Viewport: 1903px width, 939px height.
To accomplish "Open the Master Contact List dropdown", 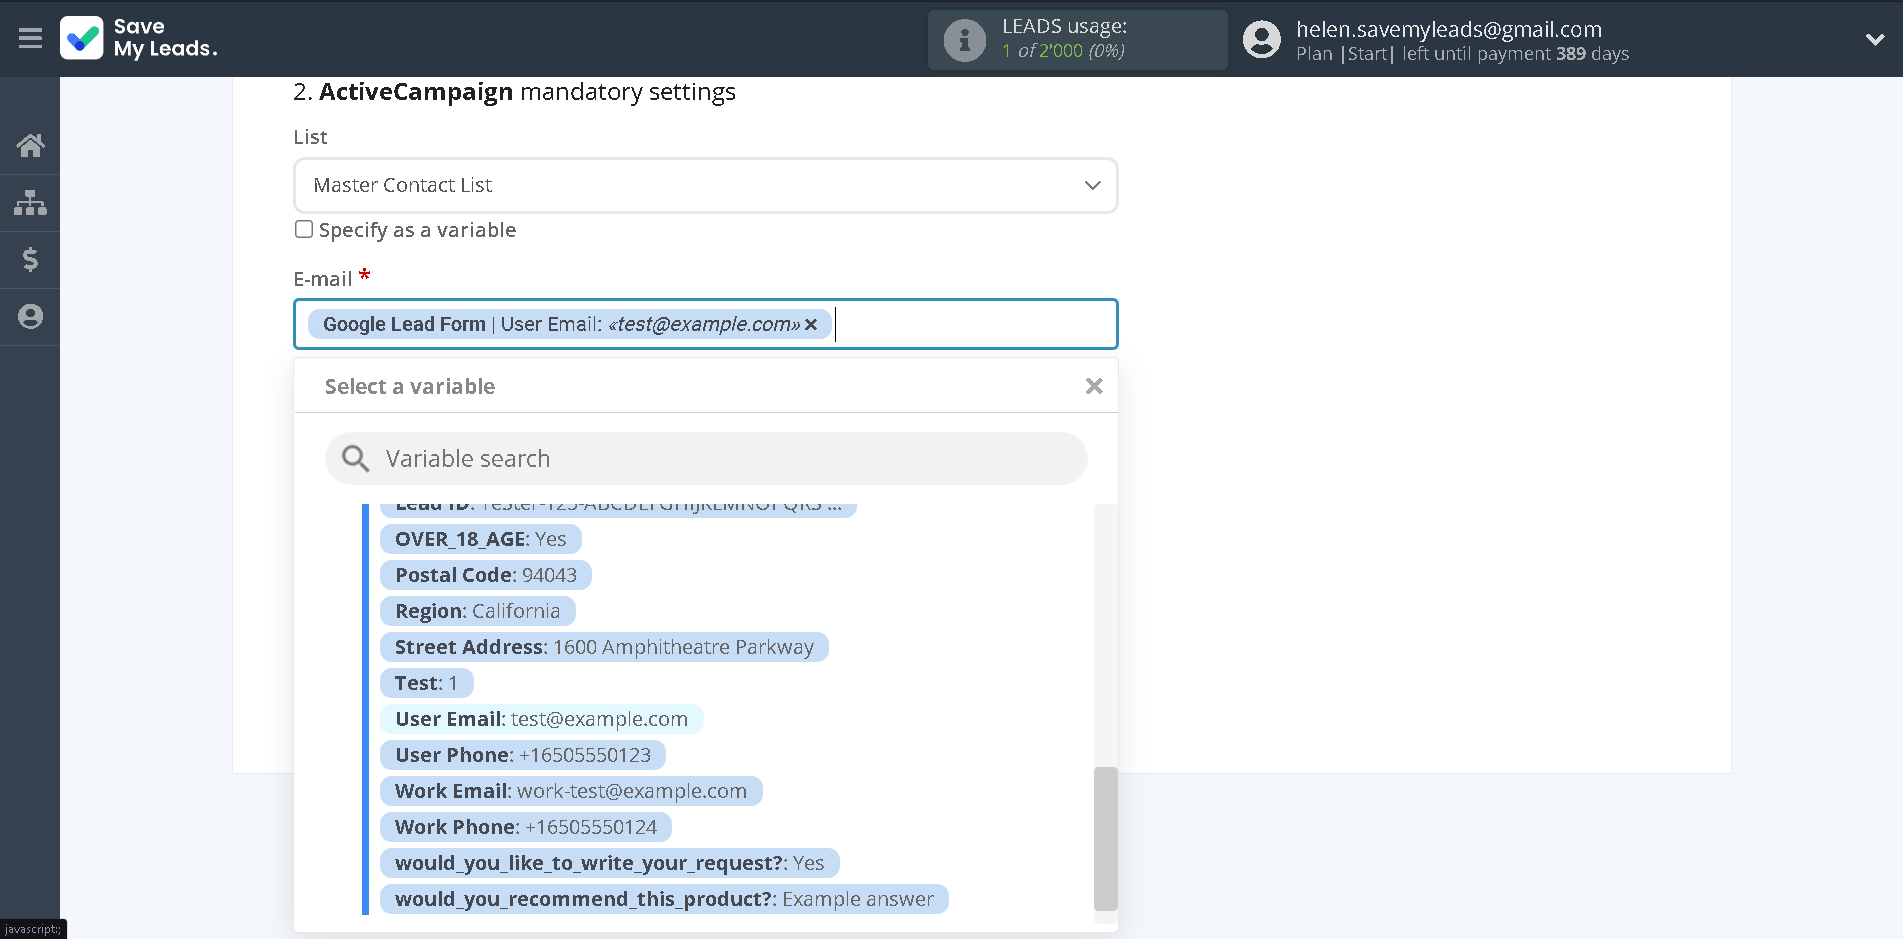I will [705, 185].
